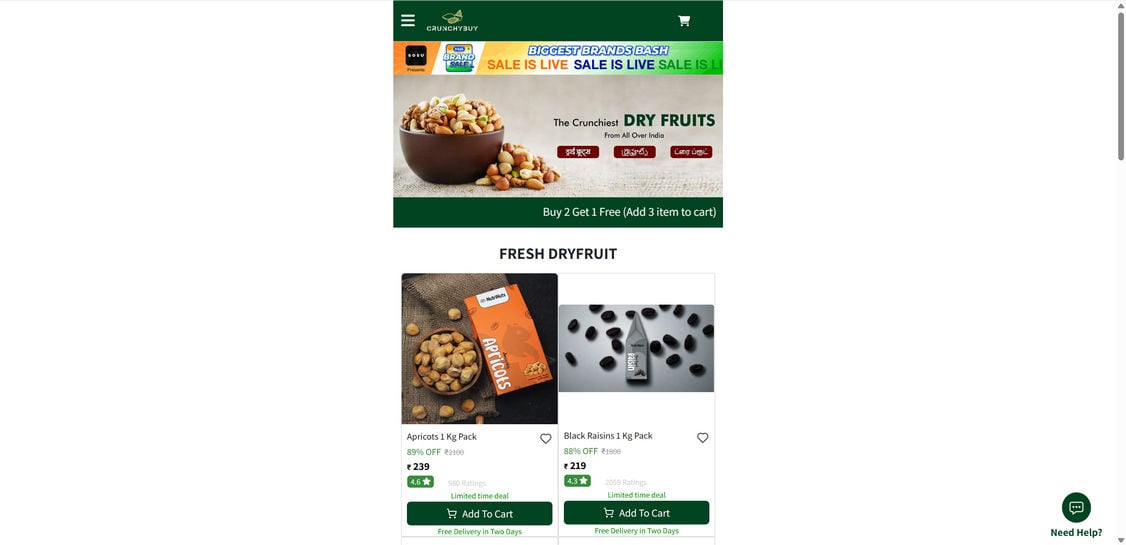Viewport: 1126px width, 545px height.
Task: Open the hamburger menu
Action: click(408, 20)
